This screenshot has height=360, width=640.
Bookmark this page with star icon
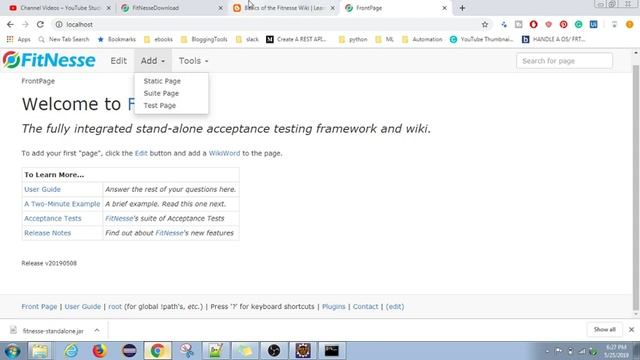point(484,24)
